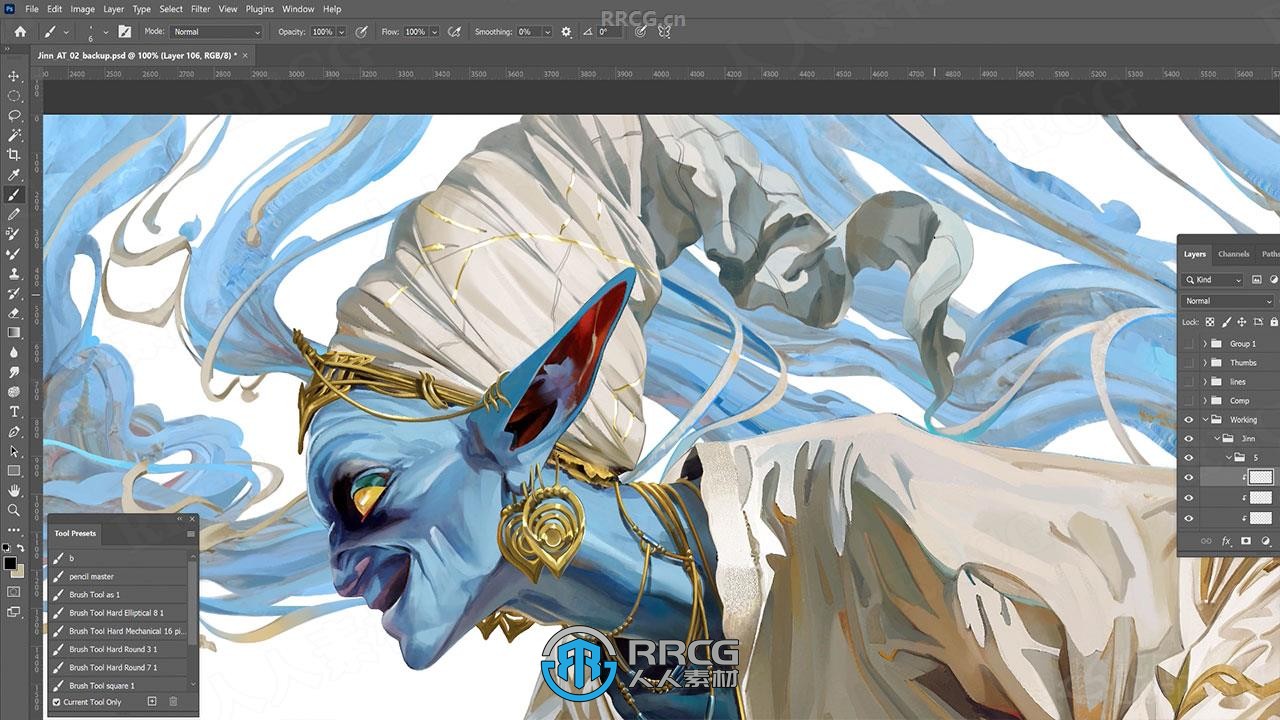Screen dimensions: 1280x720
Task: Hide the Working layer group
Action: point(1188,420)
